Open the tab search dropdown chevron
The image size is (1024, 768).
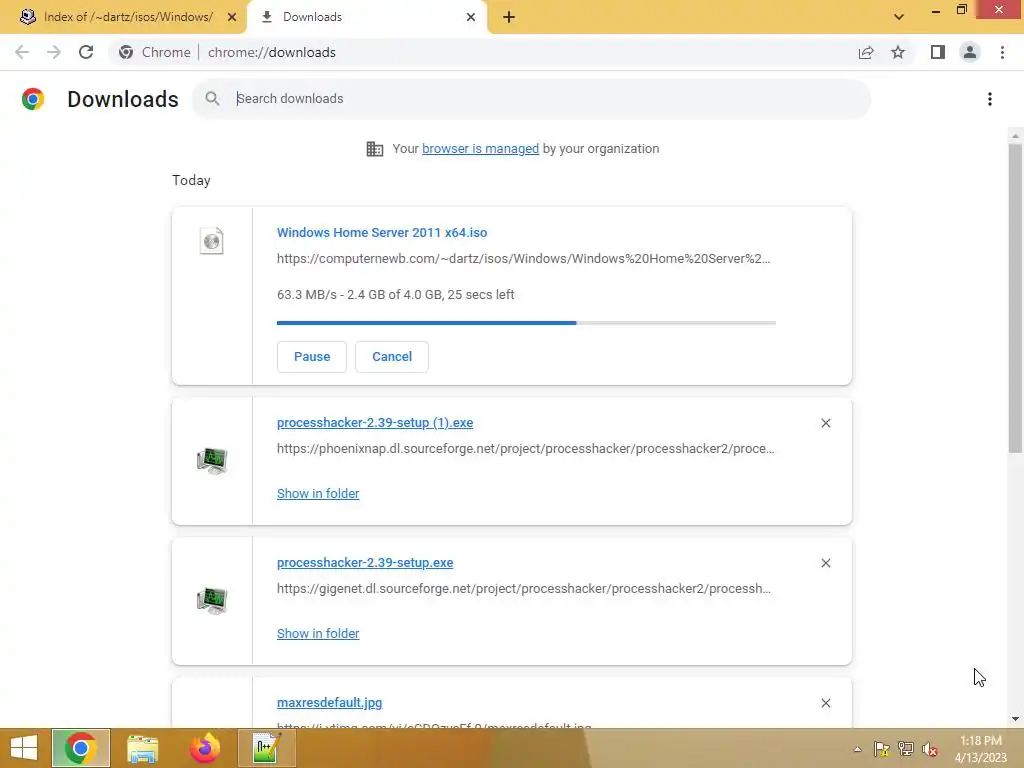(x=899, y=17)
